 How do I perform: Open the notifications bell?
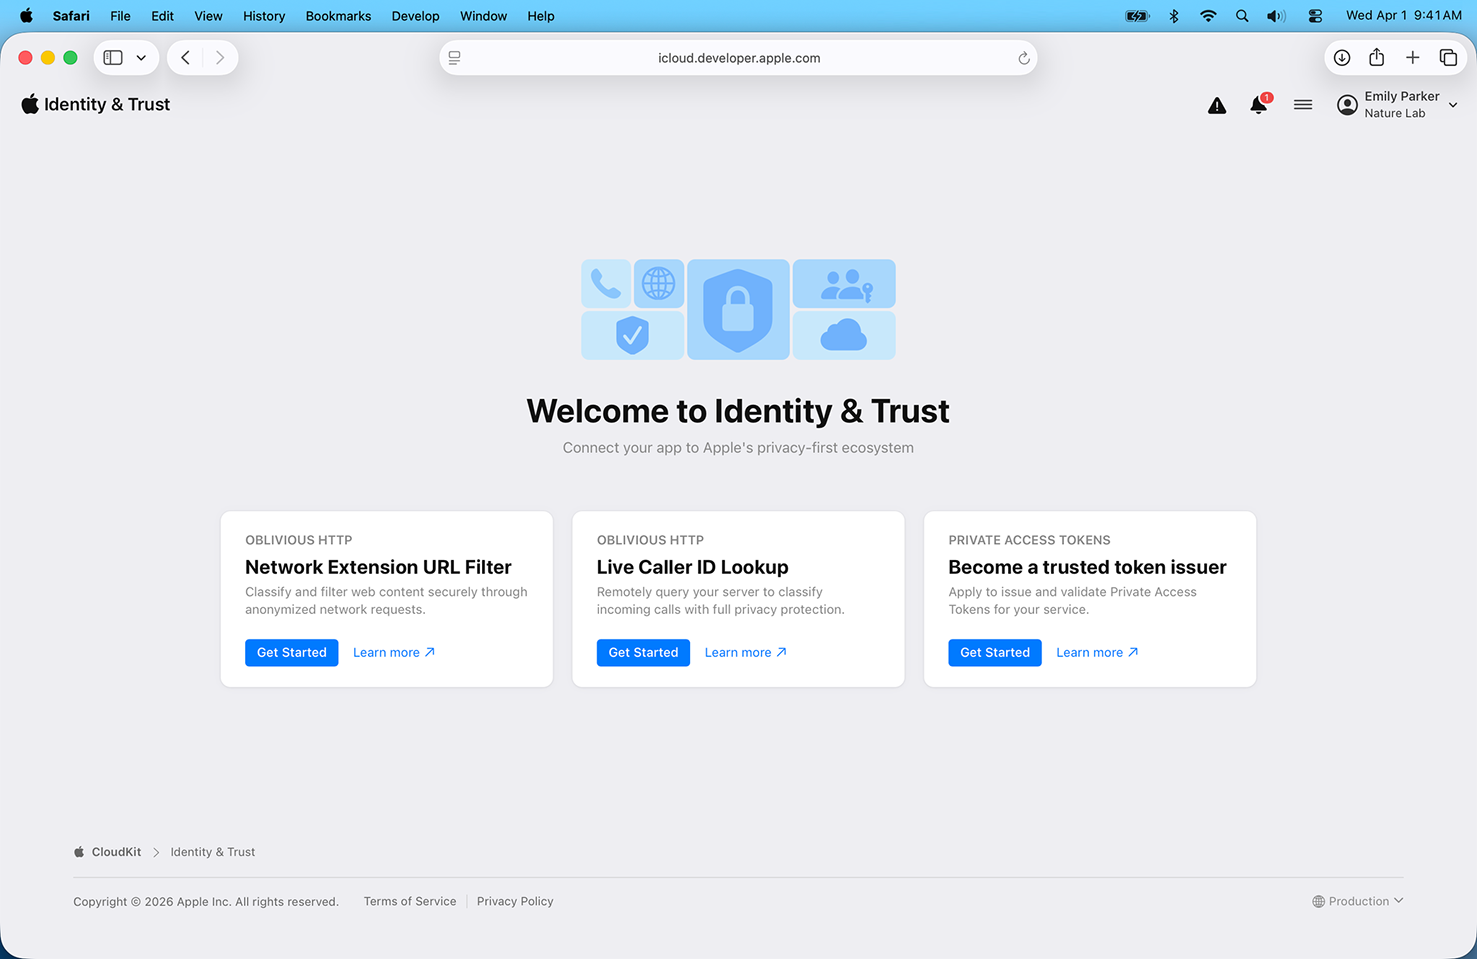[x=1259, y=104]
